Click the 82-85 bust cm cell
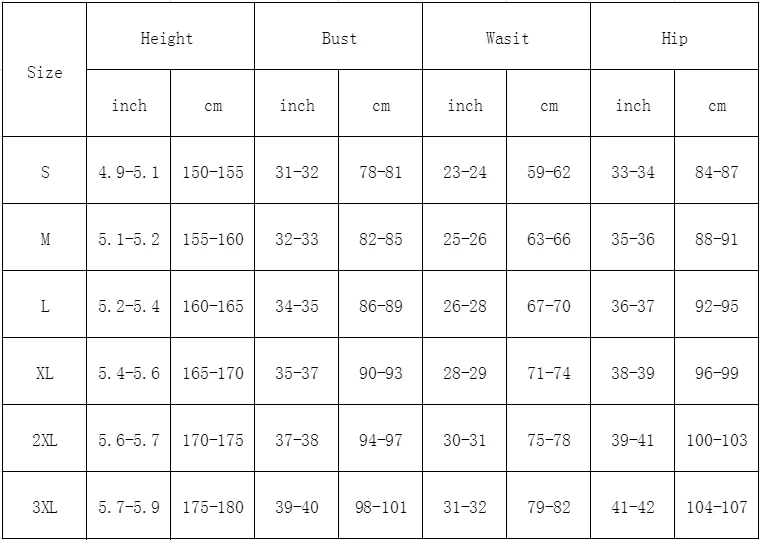This screenshot has width=760, height=540. click(x=381, y=239)
